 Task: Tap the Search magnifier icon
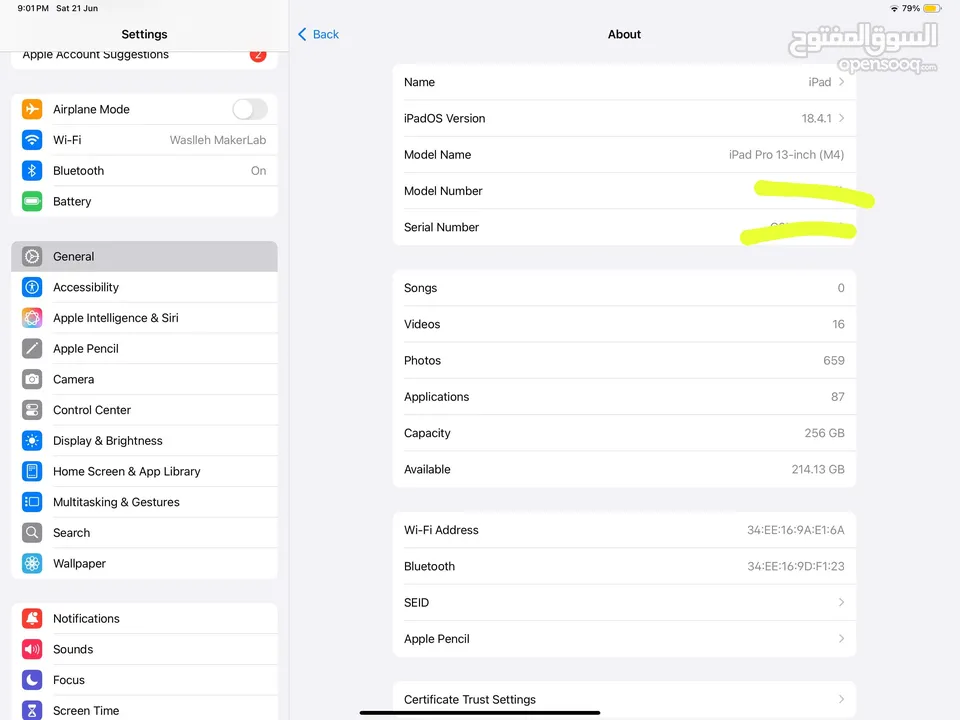pyautogui.click(x=32, y=533)
